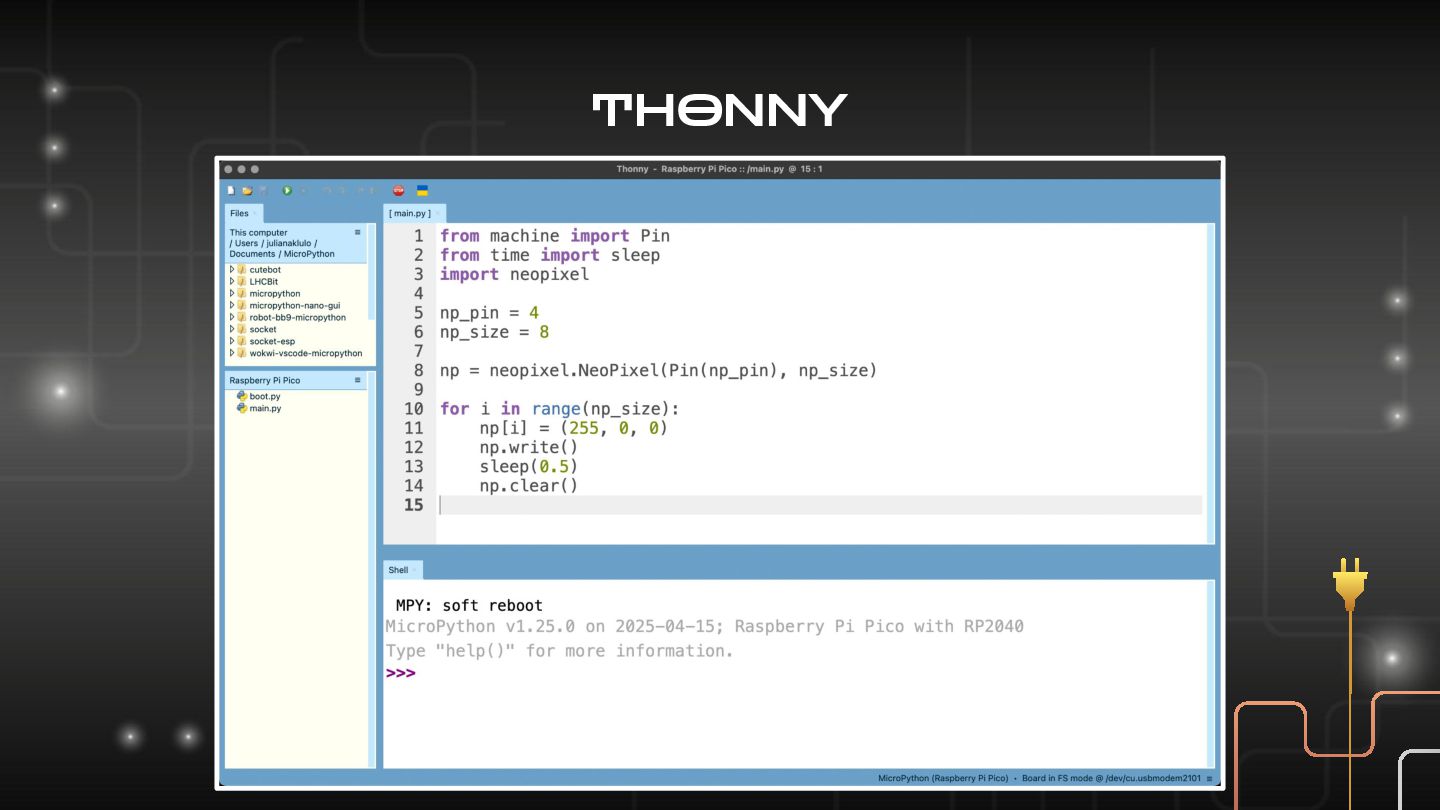Select the micropython-nano-gui folder row
The width and height of the screenshot is (1440, 810).
point(297,306)
